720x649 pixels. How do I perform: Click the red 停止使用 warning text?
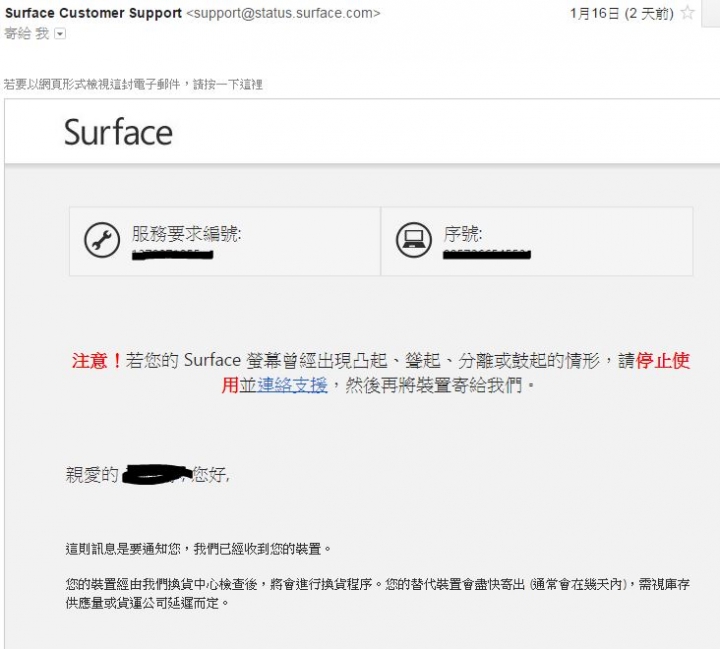pos(663,361)
